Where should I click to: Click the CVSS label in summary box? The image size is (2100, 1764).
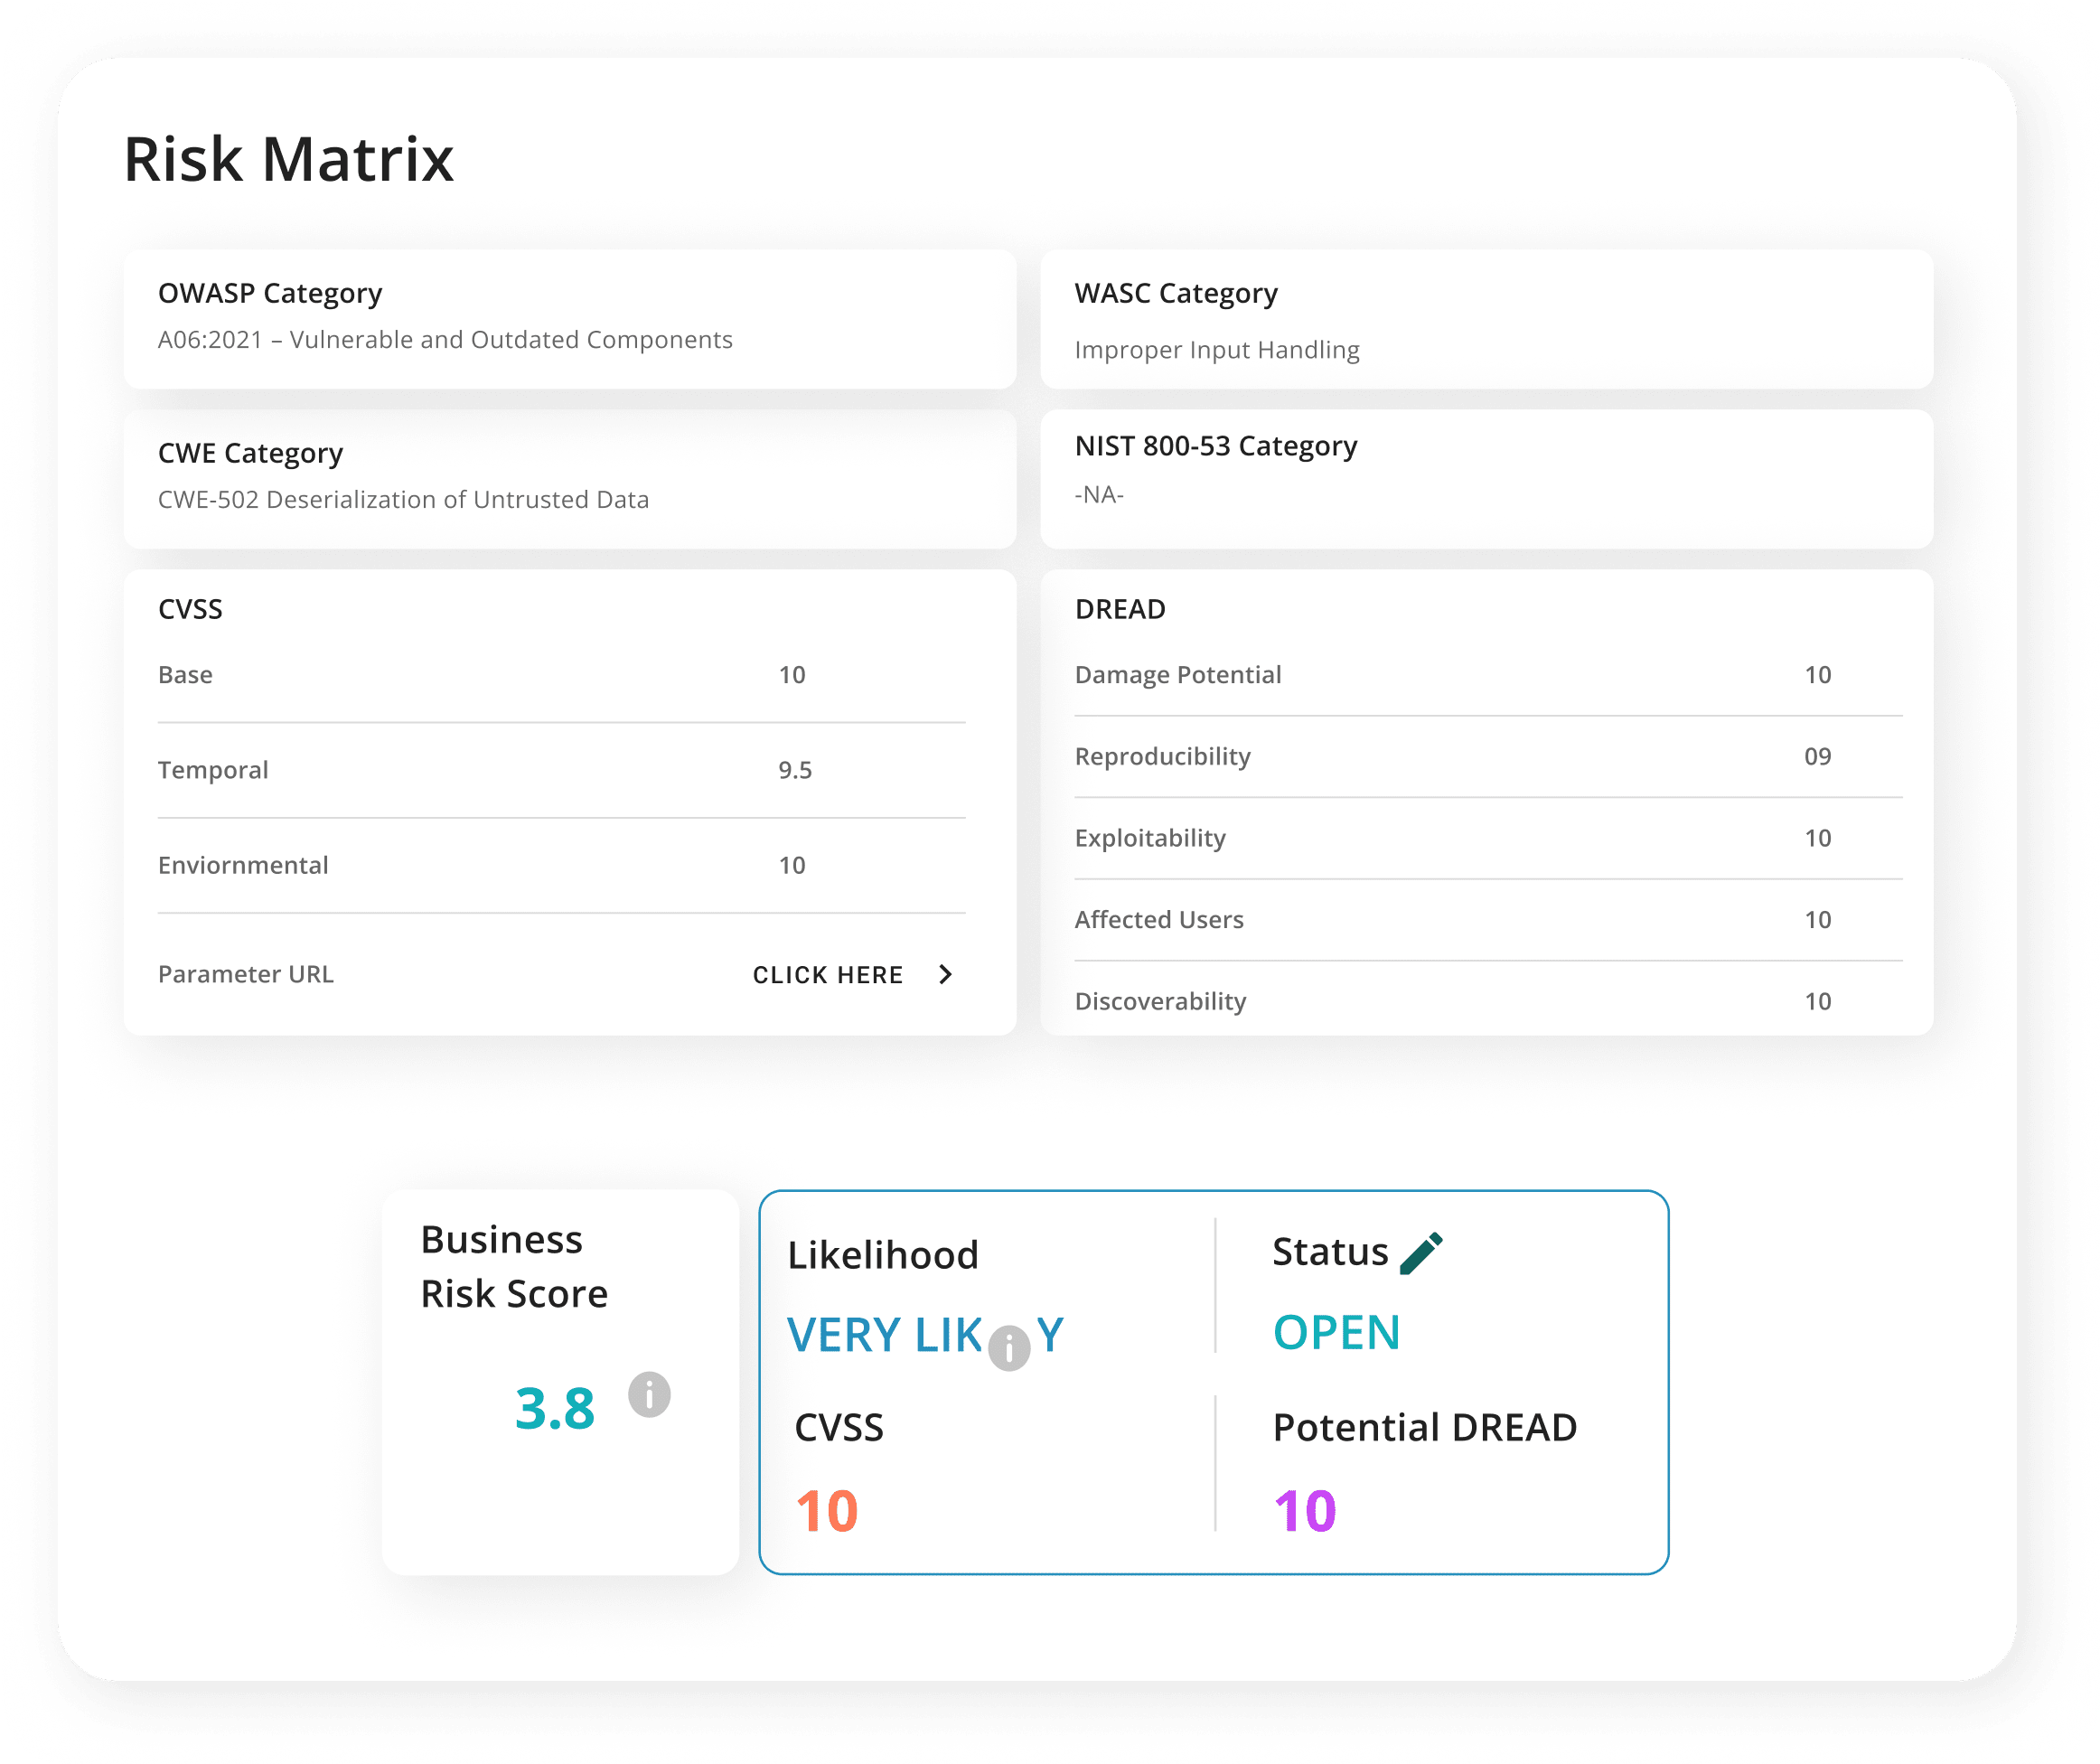coord(839,1428)
